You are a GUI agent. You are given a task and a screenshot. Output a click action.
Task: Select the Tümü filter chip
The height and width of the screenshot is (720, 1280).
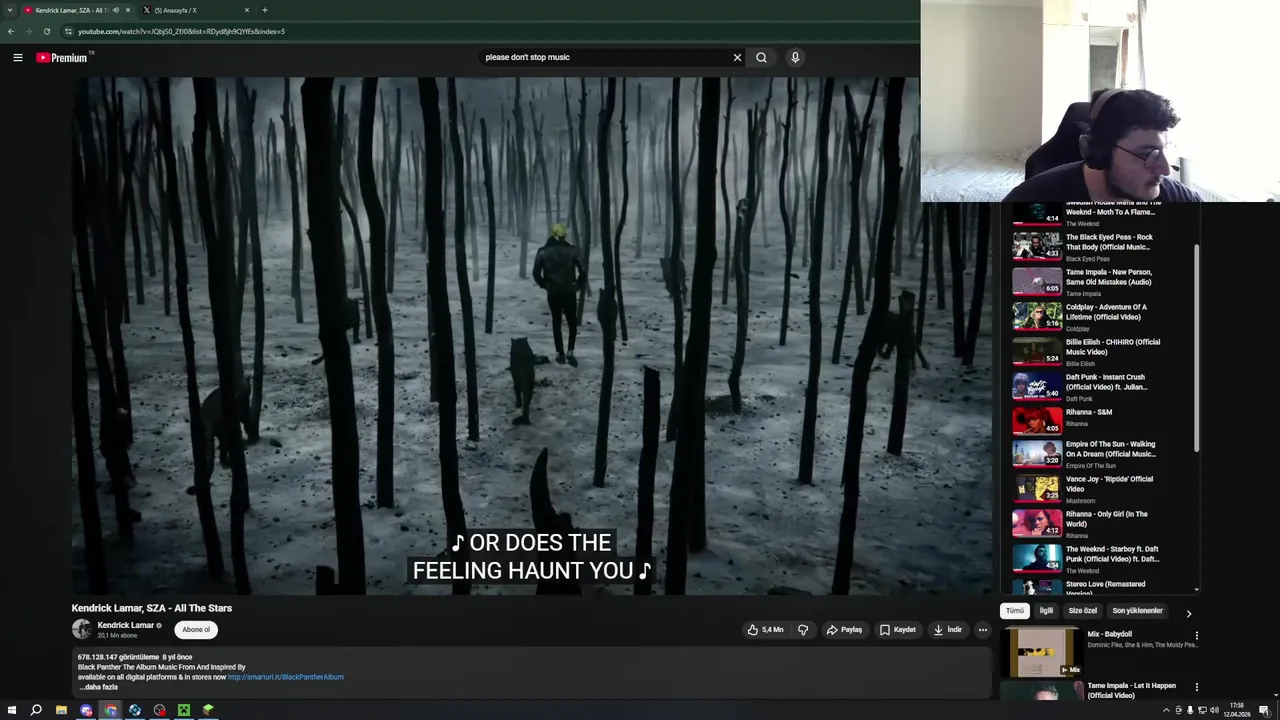(x=1015, y=611)
